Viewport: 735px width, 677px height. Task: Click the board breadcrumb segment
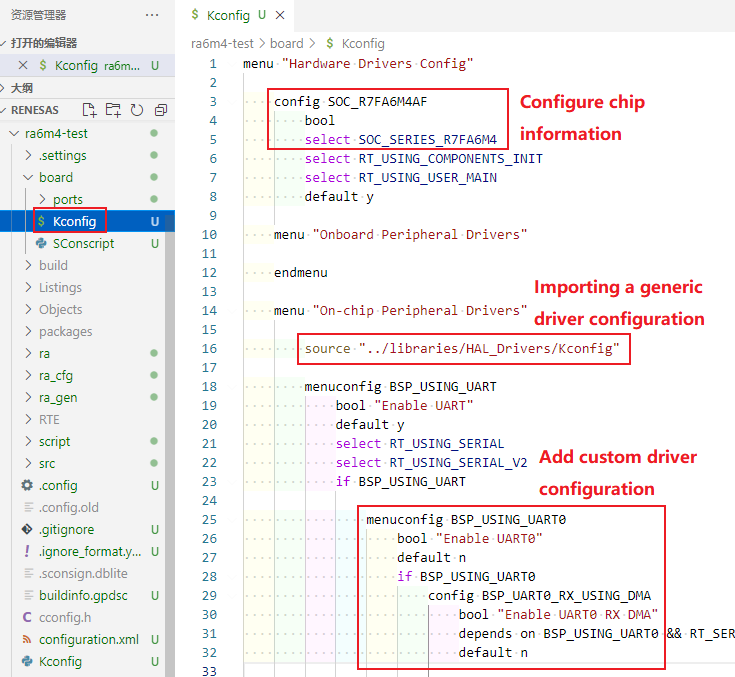286,44
